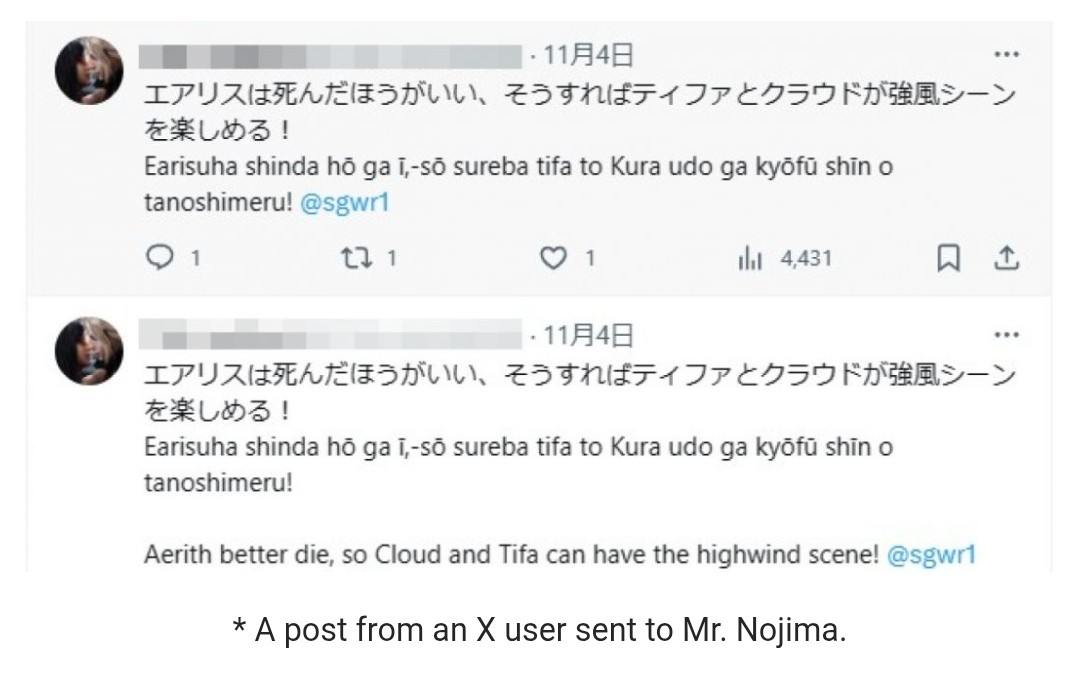Click the repost icon on first post
Viewport: 1080px width, 678px height.
click(x=357, y=258)
